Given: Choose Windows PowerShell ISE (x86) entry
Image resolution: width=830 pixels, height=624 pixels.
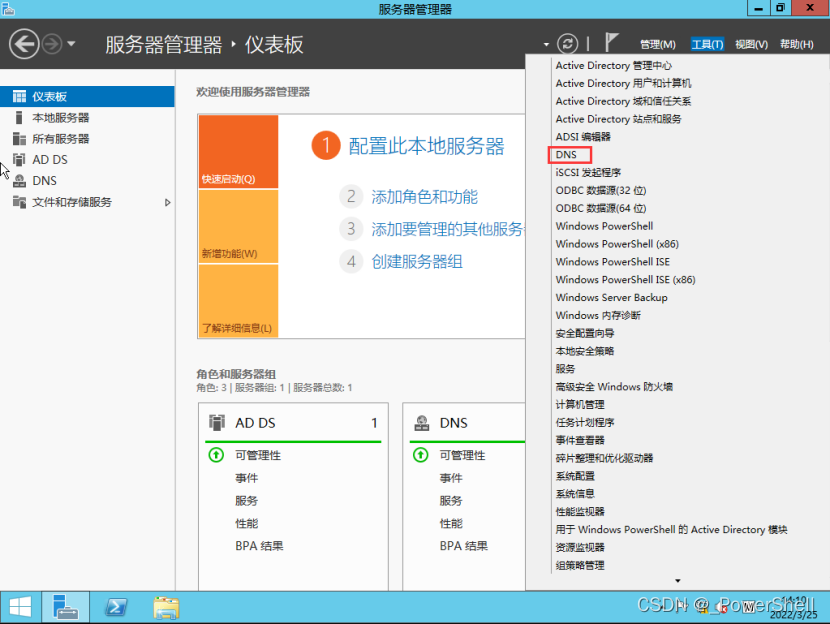Looking at the screenshot, I should tap(625, 279).
